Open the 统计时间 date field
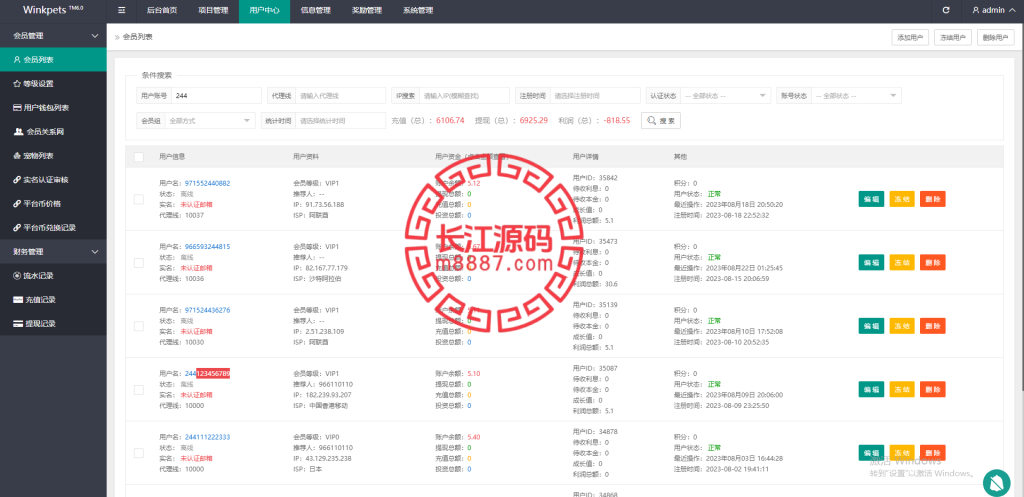Screen dimensions: 1024x497 pos(340,121)
